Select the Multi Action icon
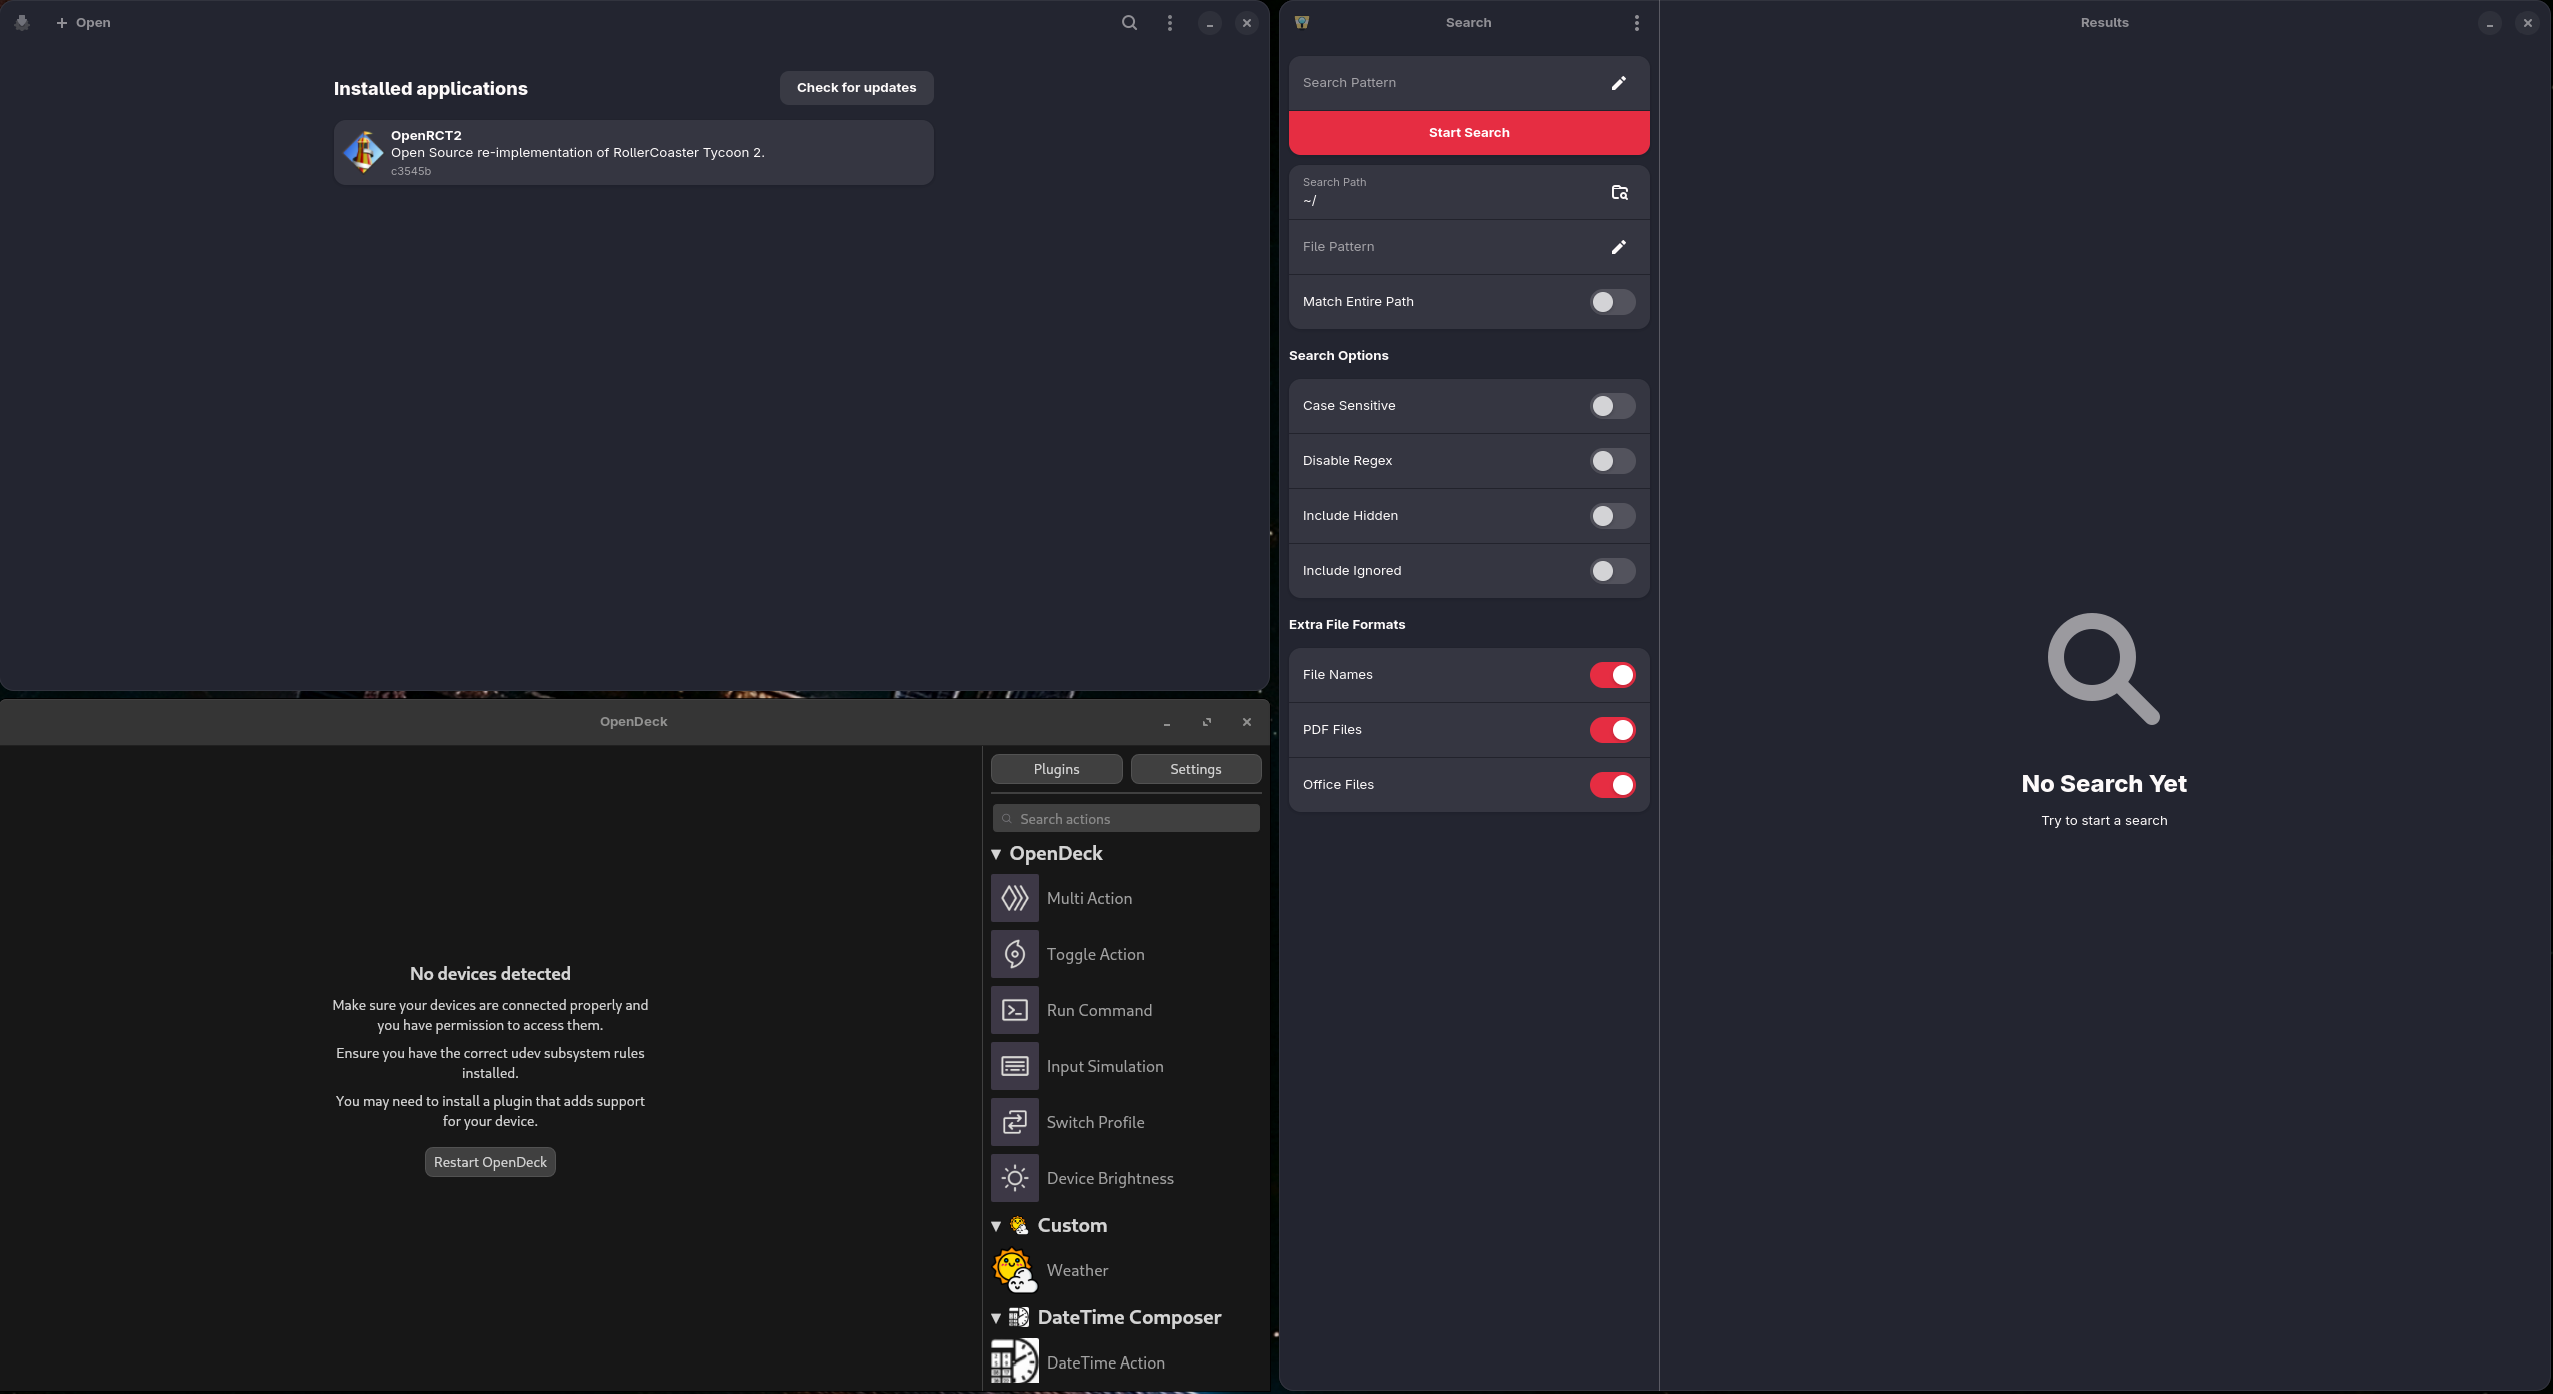This screenshot has width=2553, height=1394. point(1014,898)
